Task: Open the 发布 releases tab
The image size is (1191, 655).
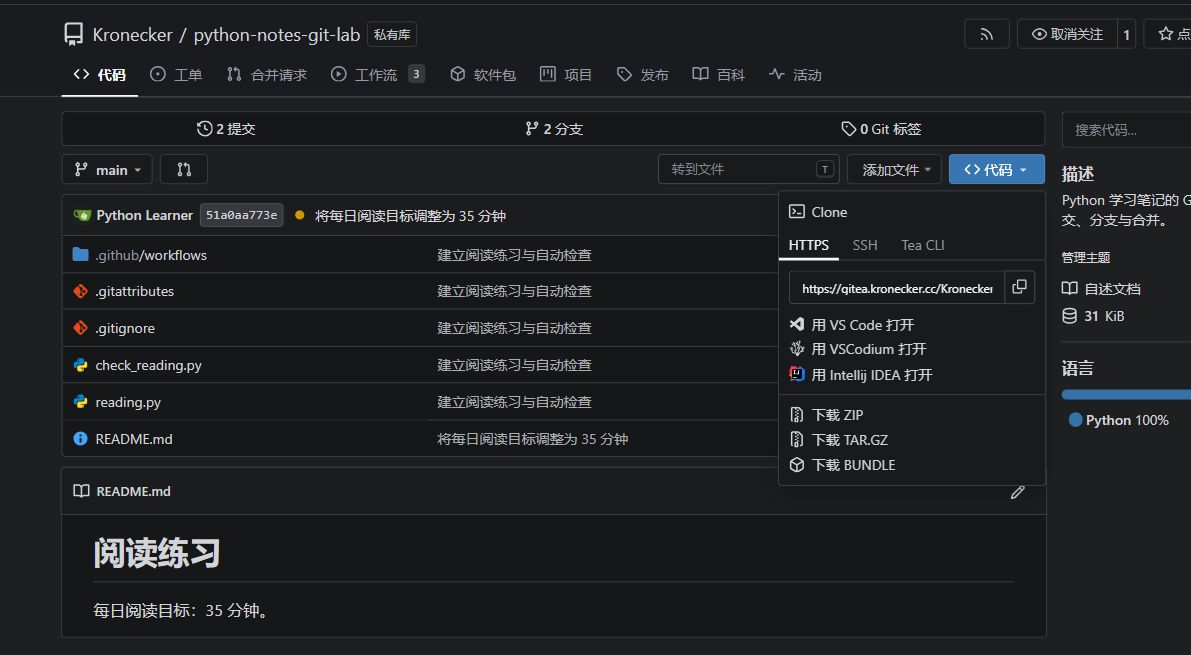Action: (x=643, y=74)
